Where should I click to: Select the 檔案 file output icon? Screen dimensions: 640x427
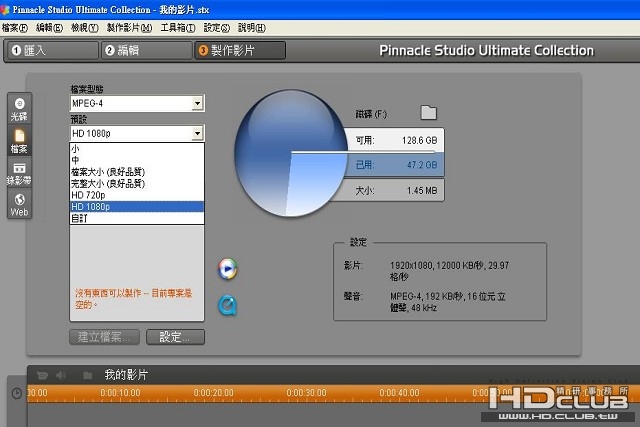19,141
